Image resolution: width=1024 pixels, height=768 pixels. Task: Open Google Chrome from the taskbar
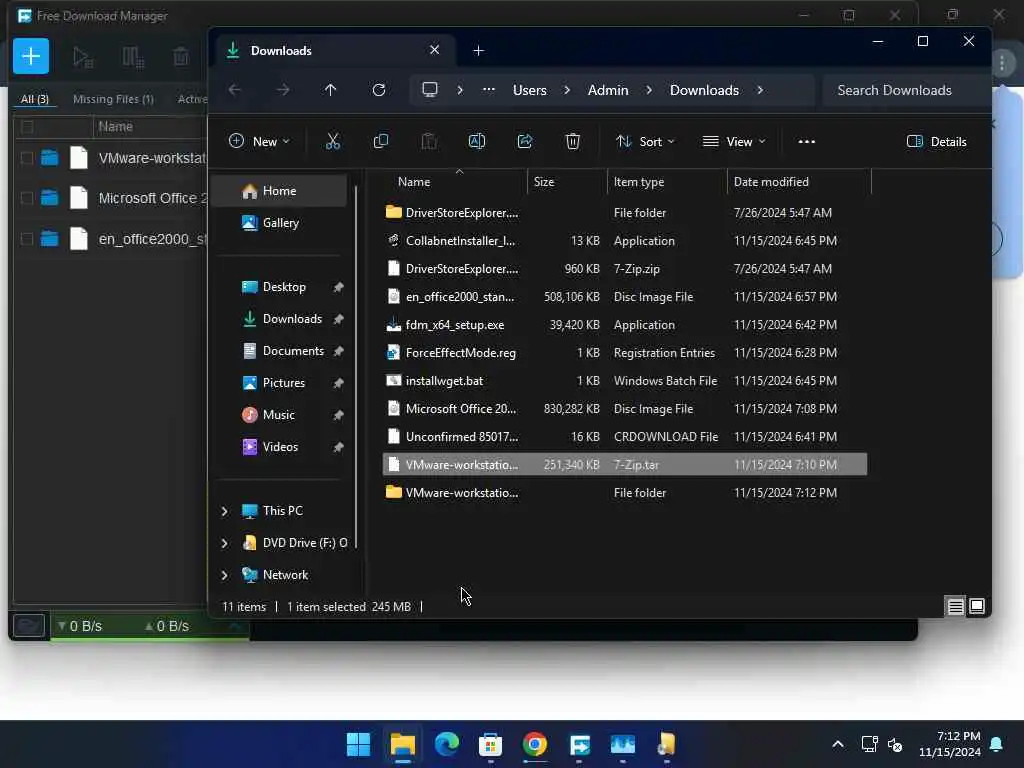535,744
